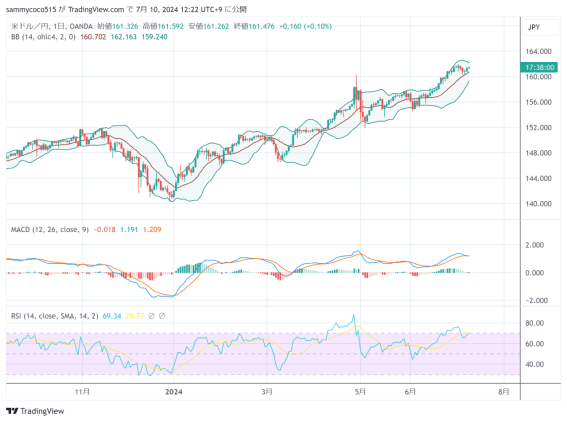Select the 17:38:00 current price countdown label
The image size is (567, 422).
tap(539, 67)
